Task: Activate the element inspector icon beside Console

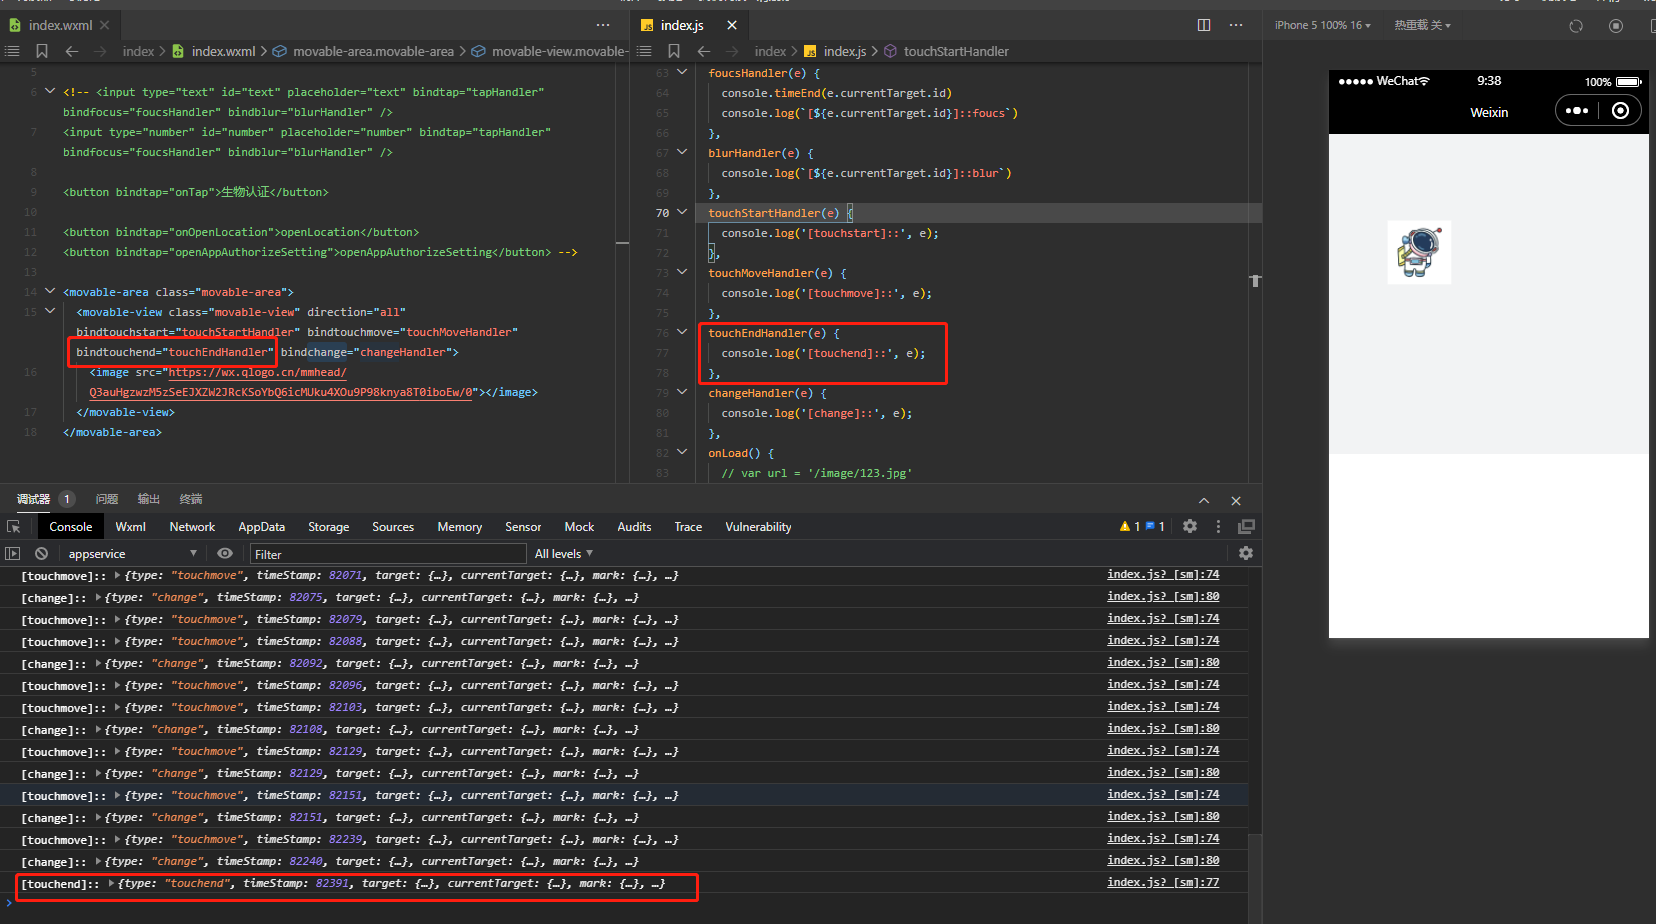Action: tap(14, 527)
